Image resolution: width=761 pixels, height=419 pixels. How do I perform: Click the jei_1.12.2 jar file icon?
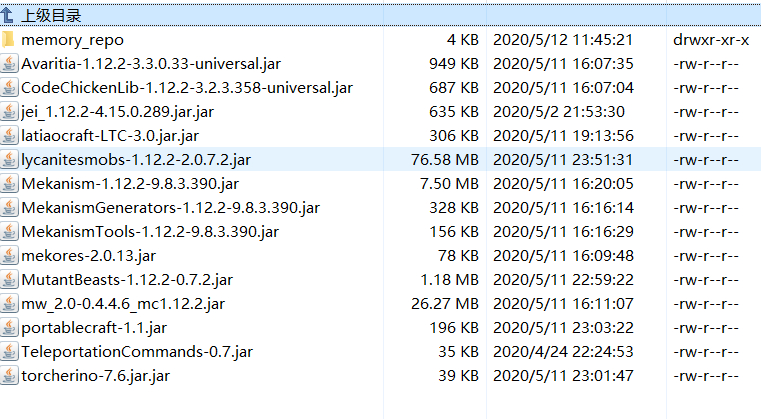(9, 112)
